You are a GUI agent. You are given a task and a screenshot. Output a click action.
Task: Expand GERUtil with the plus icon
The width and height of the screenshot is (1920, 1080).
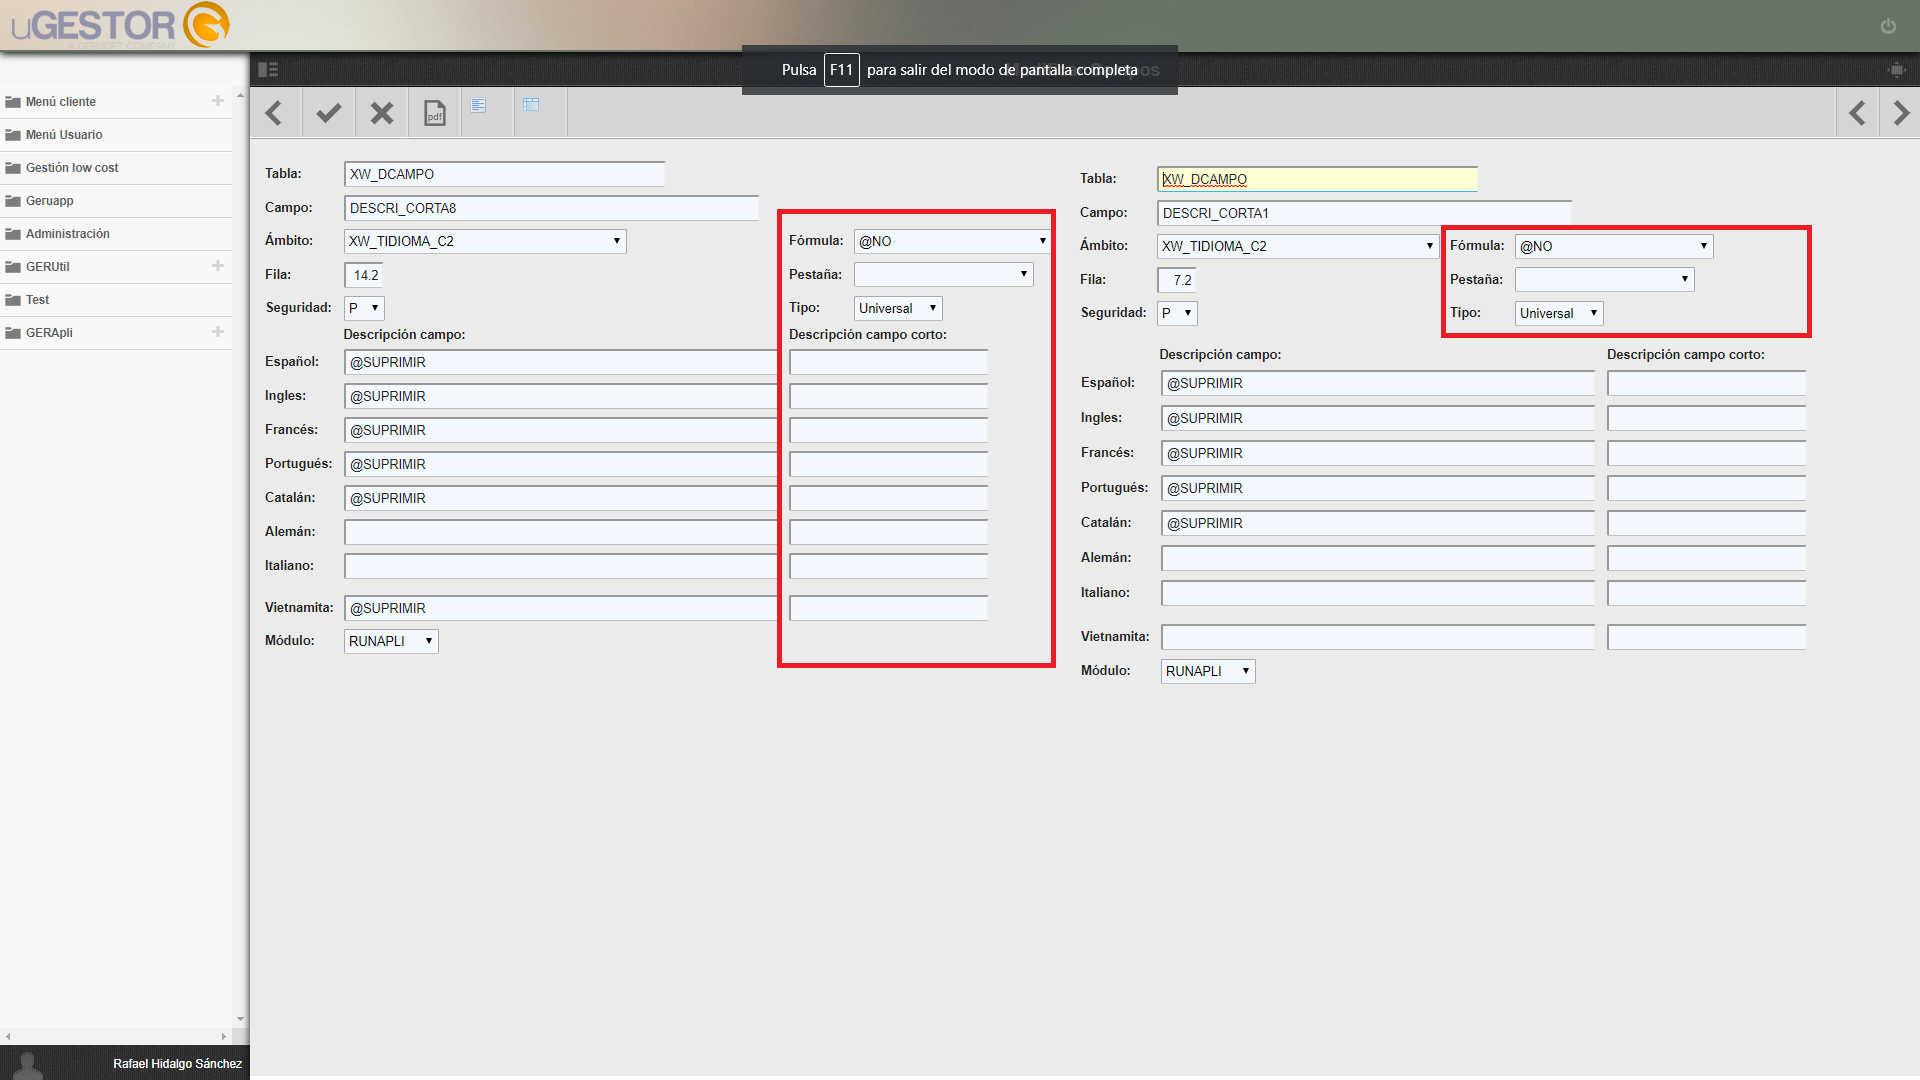(218, 266)
